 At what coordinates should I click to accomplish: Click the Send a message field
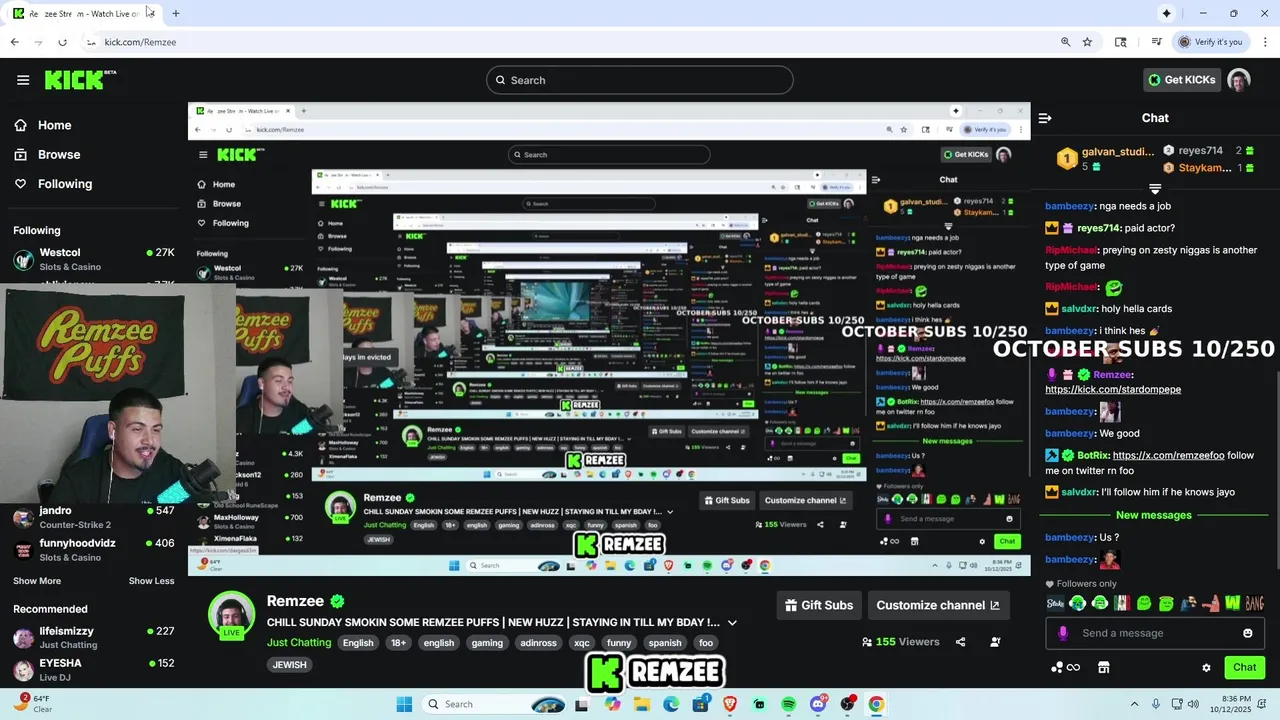click(x=1155, y=633)
